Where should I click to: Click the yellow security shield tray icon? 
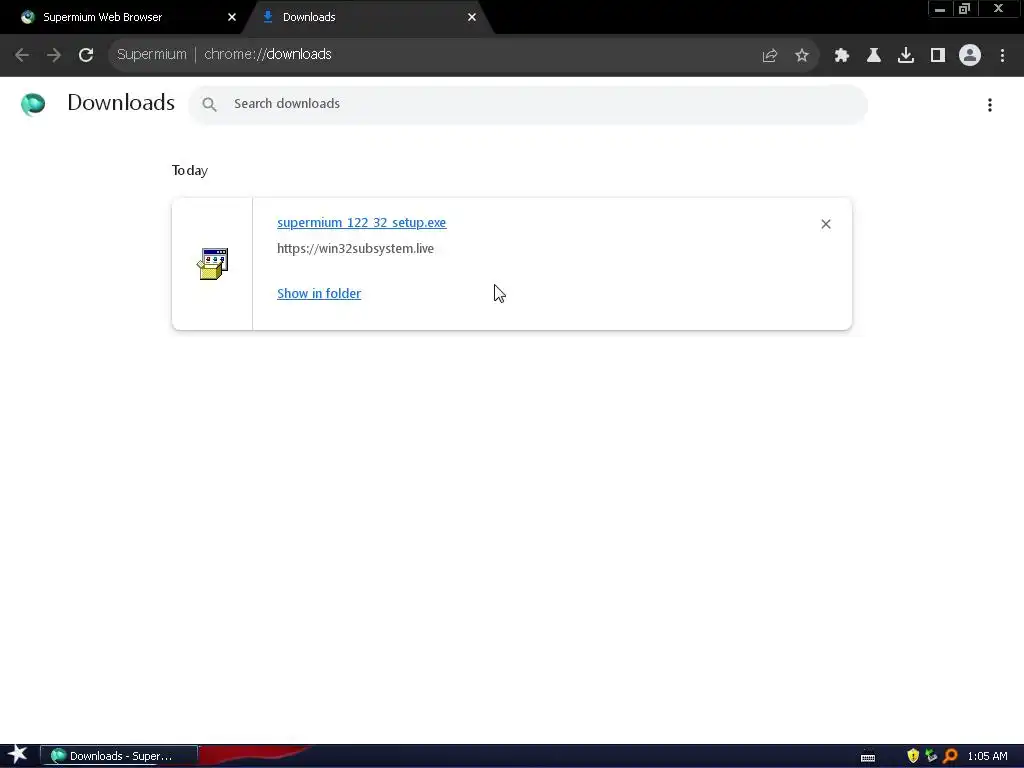(x=913, y=756)
